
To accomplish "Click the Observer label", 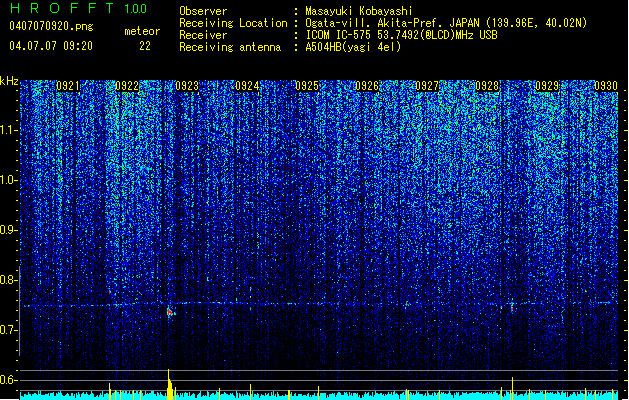I will pos(203,11).
